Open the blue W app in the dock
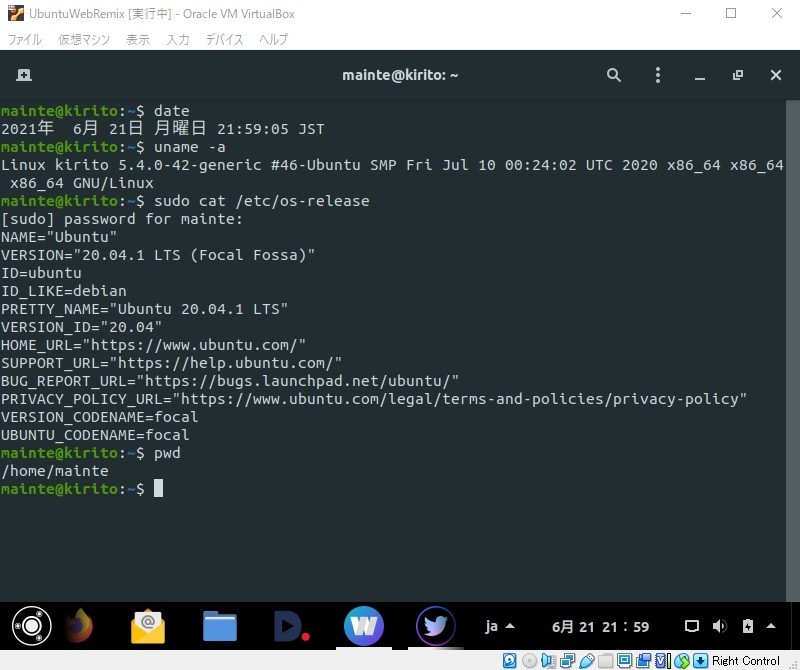The height and width of the screenshot is (670, 800). tap(363, 626)
